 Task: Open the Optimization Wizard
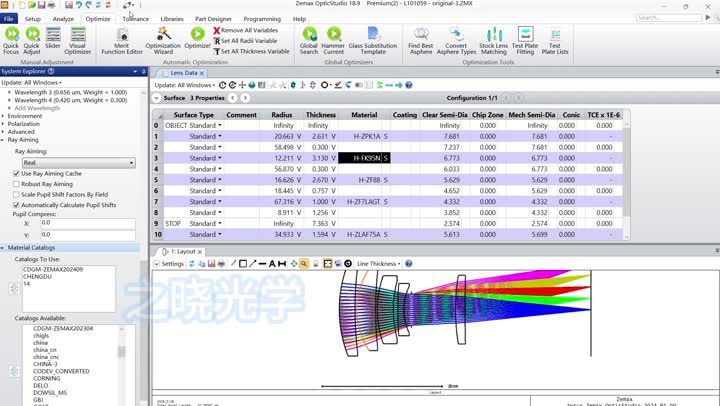(x=163, y=40)
